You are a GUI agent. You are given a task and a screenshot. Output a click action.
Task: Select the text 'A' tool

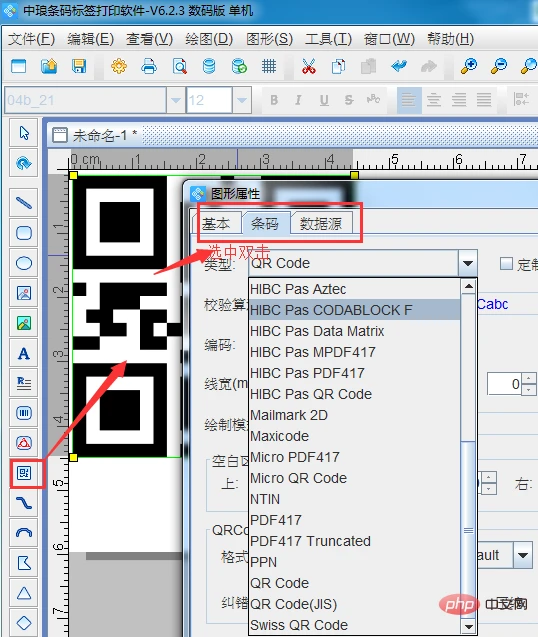pos(24,353)
